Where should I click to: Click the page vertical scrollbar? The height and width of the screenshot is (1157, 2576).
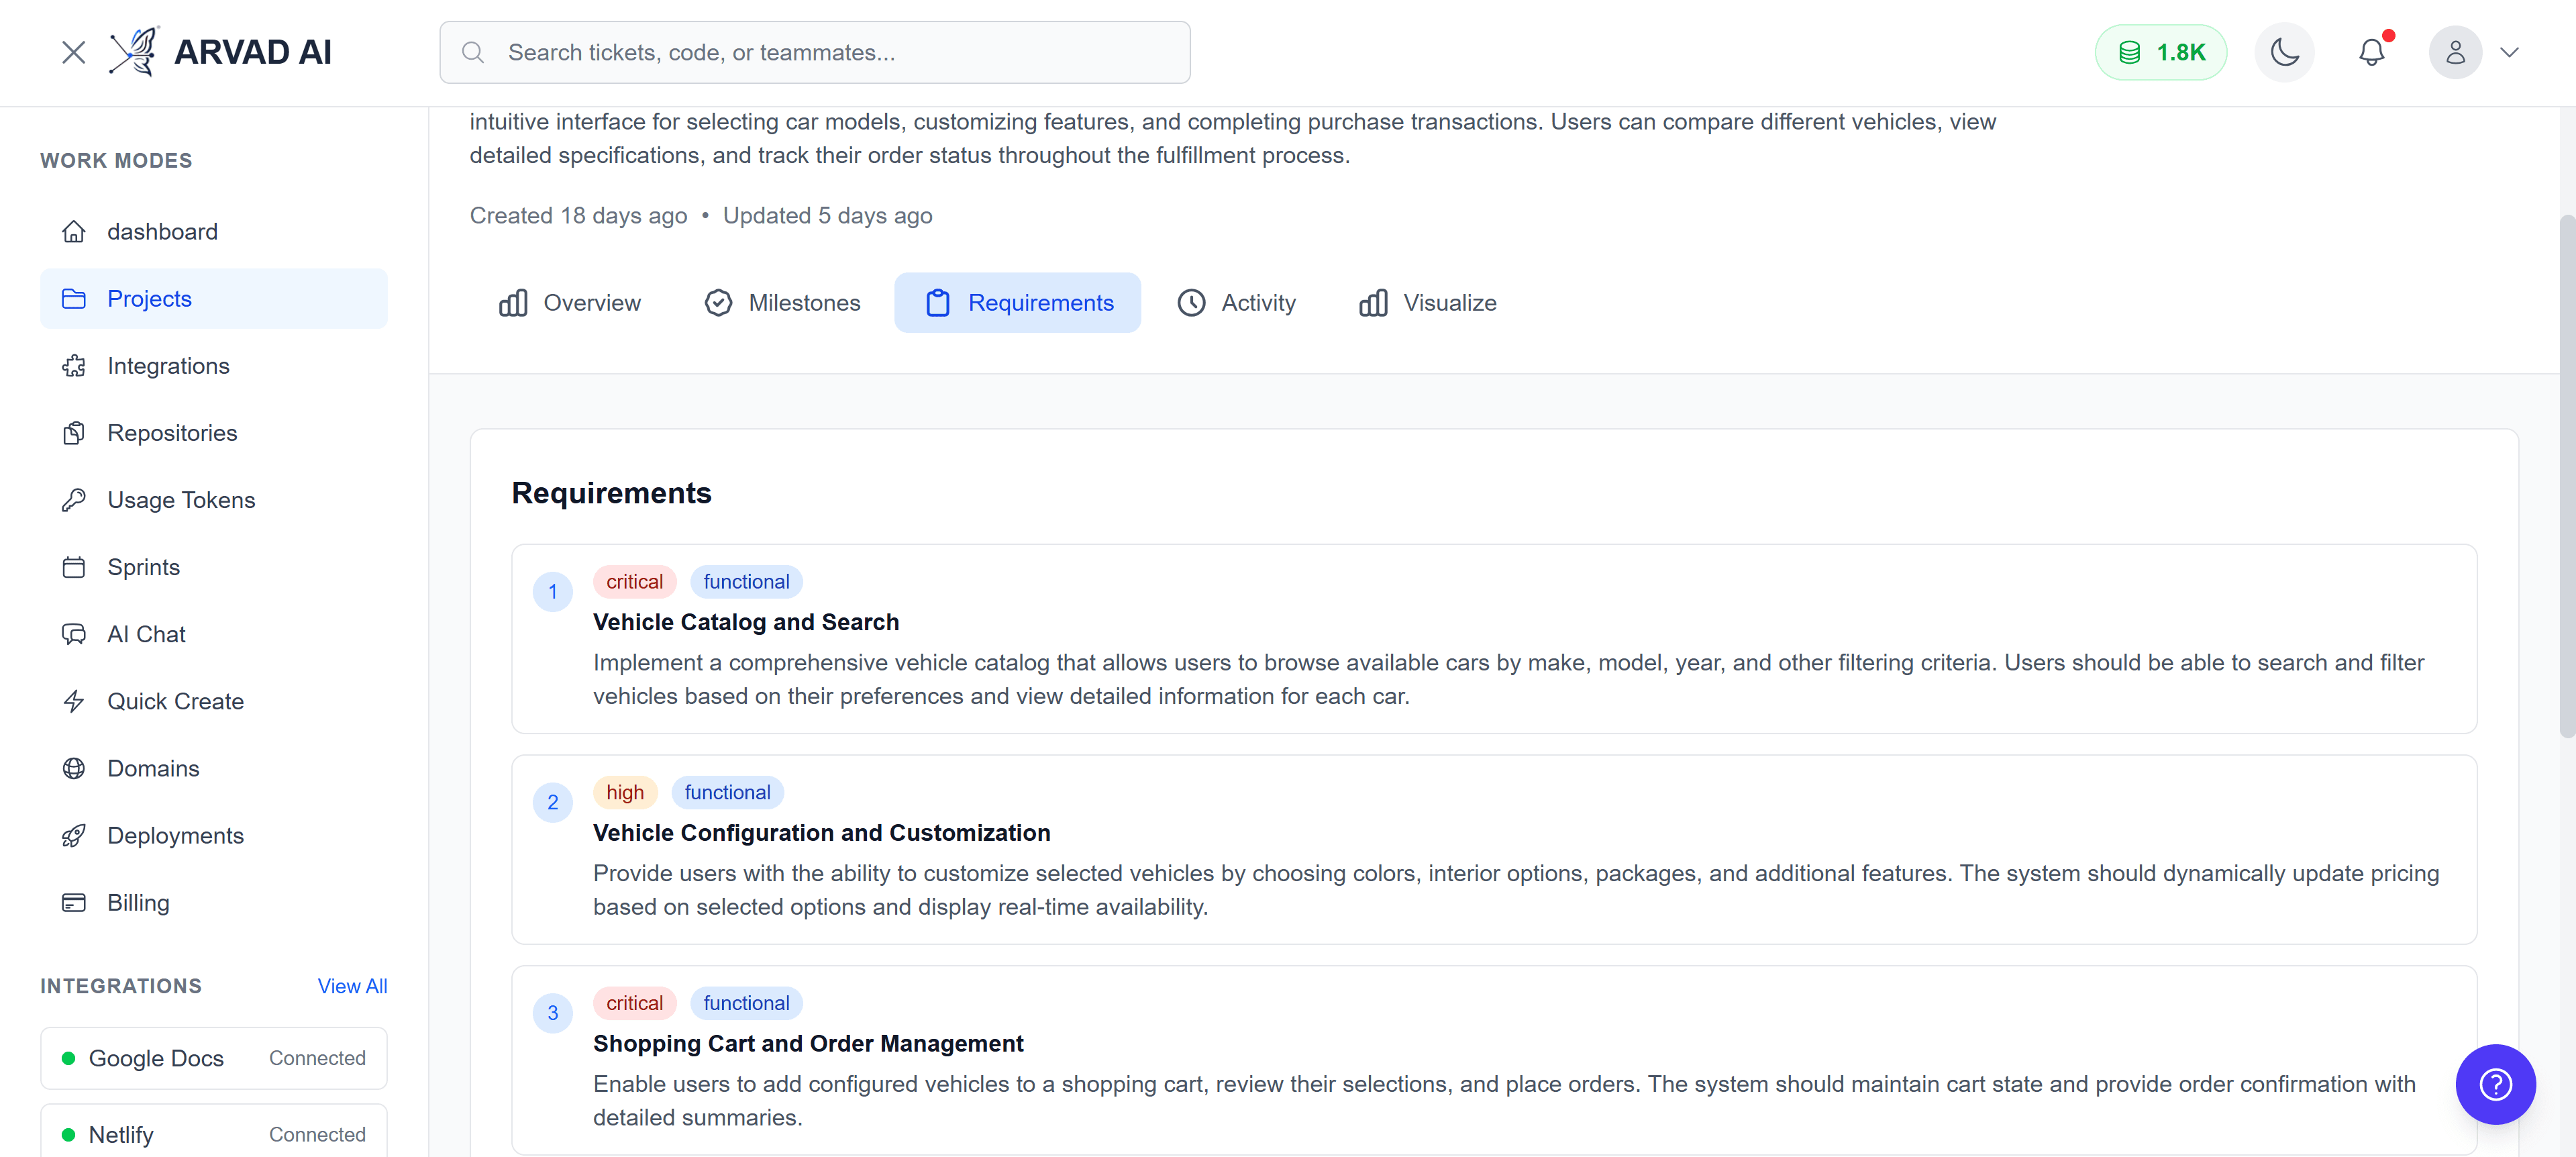click(2566, 475)
